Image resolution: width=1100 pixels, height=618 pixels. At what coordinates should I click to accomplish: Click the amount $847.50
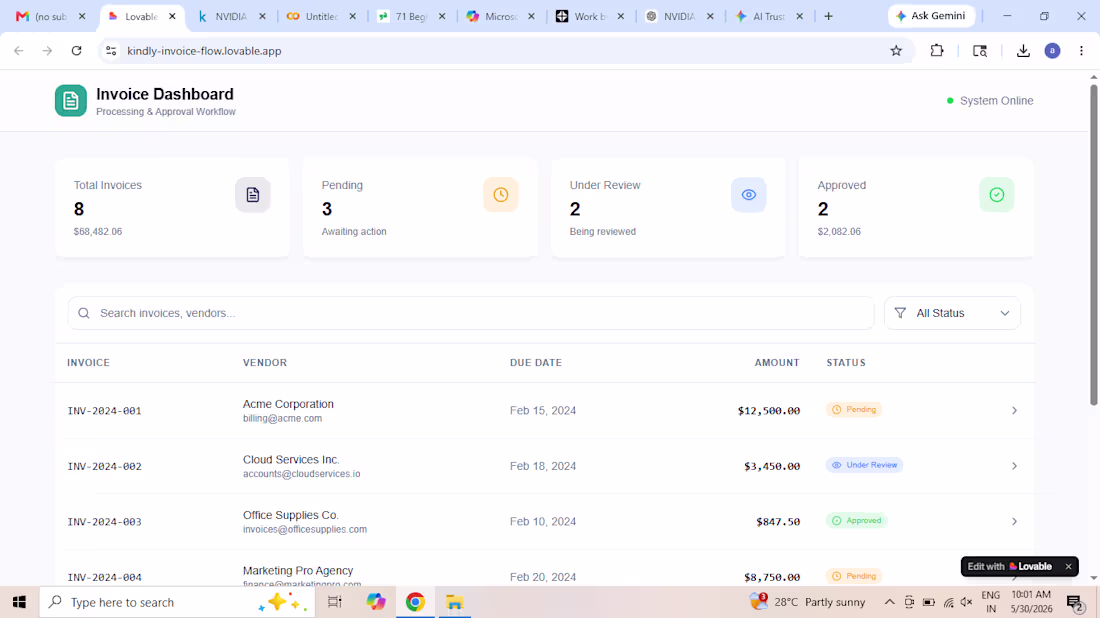(778, 521)
